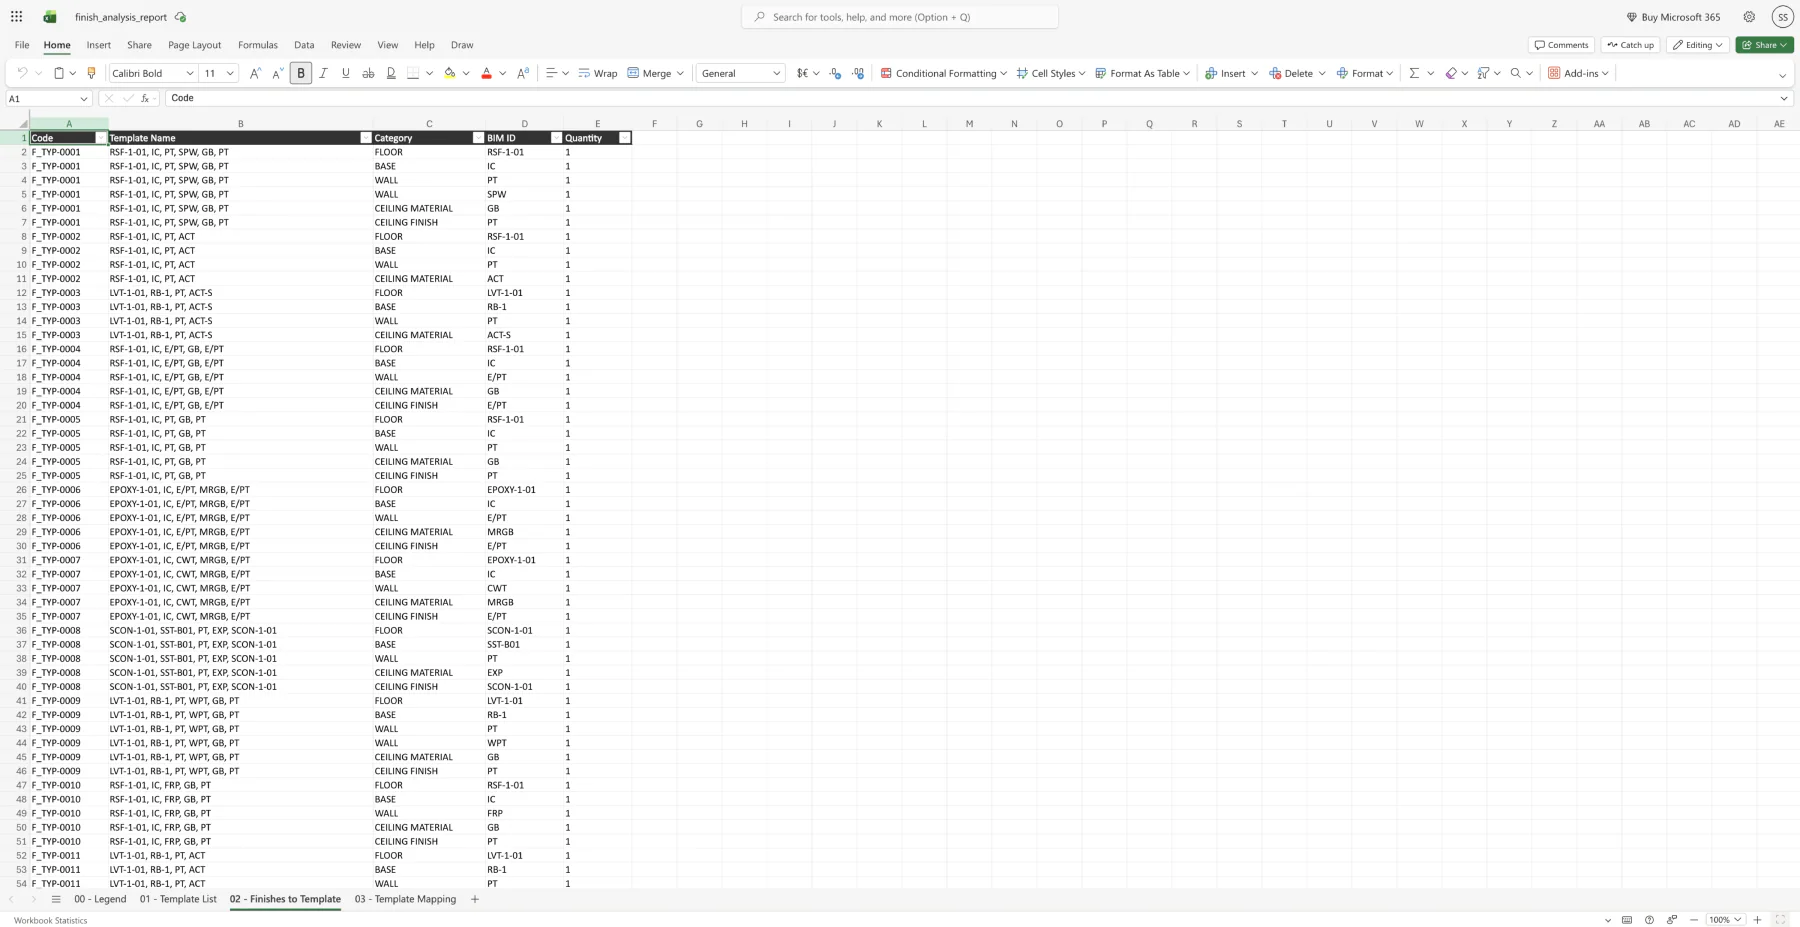Apply italic formatting
The height and width of the screenshot is (927, 1800).
tap(324, 73)
